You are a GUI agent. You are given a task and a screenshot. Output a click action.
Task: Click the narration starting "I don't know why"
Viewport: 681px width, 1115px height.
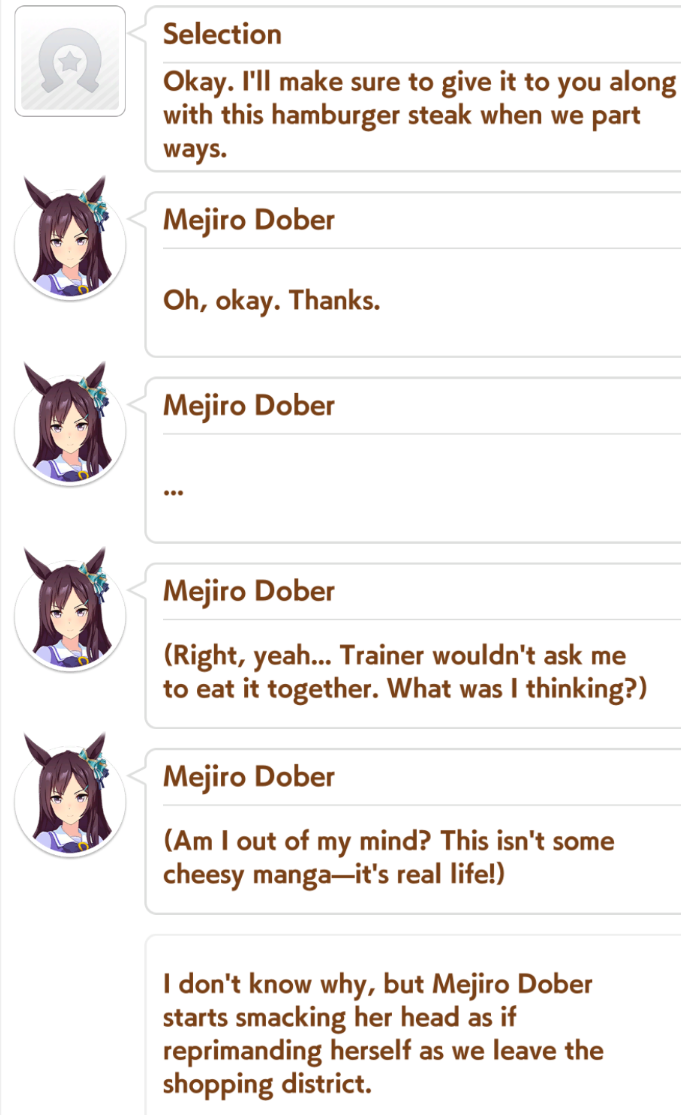[383, 1034]
